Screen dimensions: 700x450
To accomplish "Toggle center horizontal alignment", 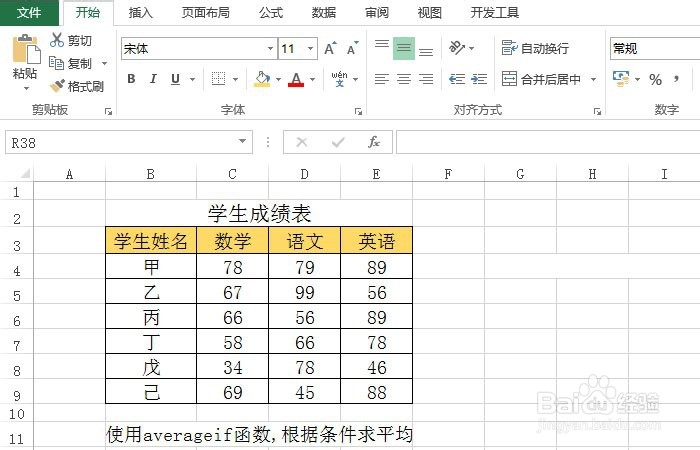I will pos(404,79).
